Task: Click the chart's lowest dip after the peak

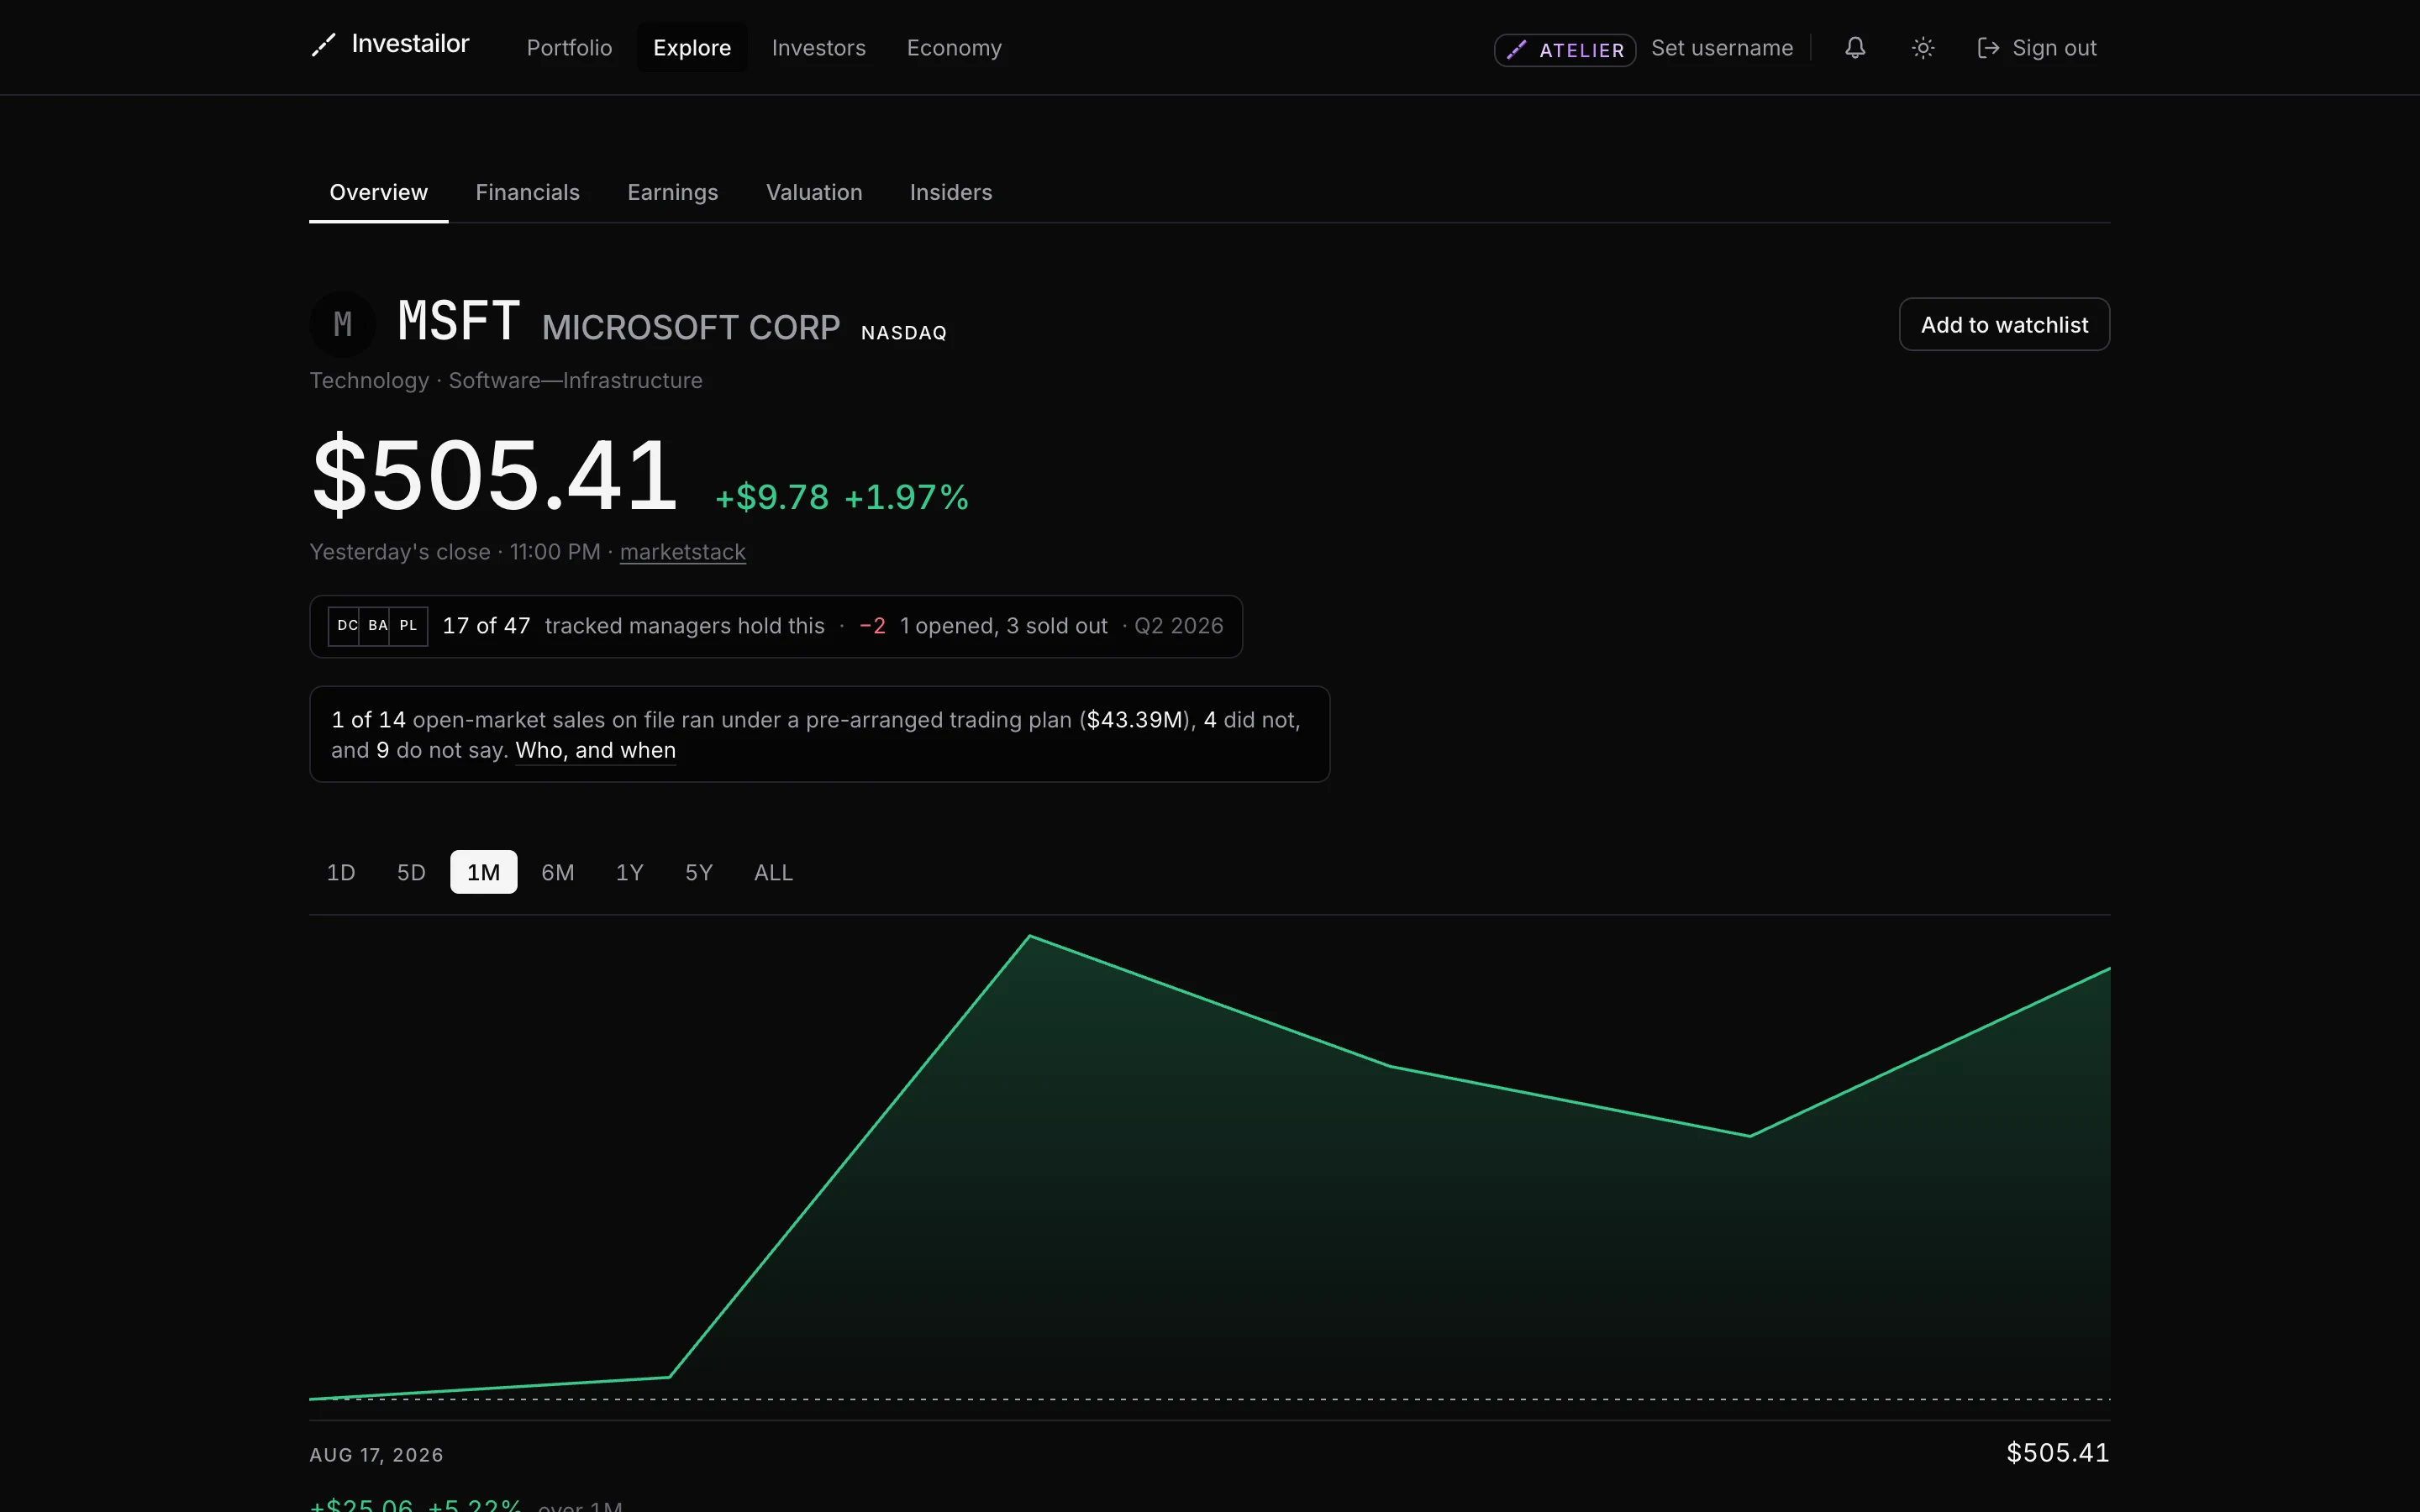Action: pyautogui.click(x=1749, y=1136)
